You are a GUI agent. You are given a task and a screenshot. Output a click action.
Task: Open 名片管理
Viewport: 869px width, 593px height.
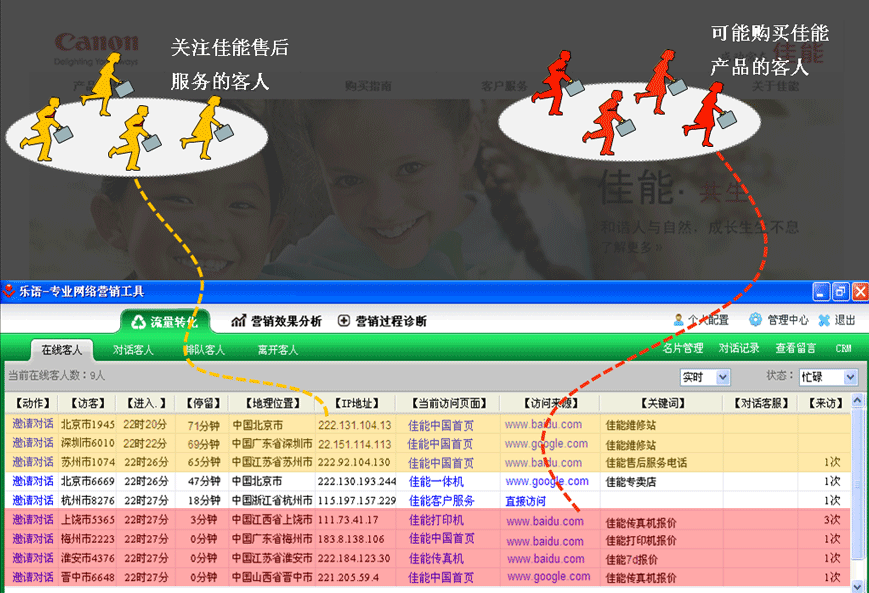[x=683, y=348]
